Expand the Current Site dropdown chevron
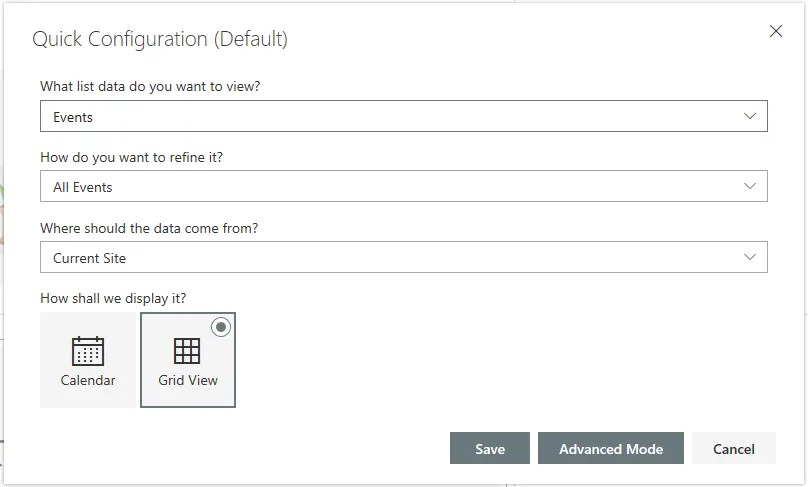 750,257
